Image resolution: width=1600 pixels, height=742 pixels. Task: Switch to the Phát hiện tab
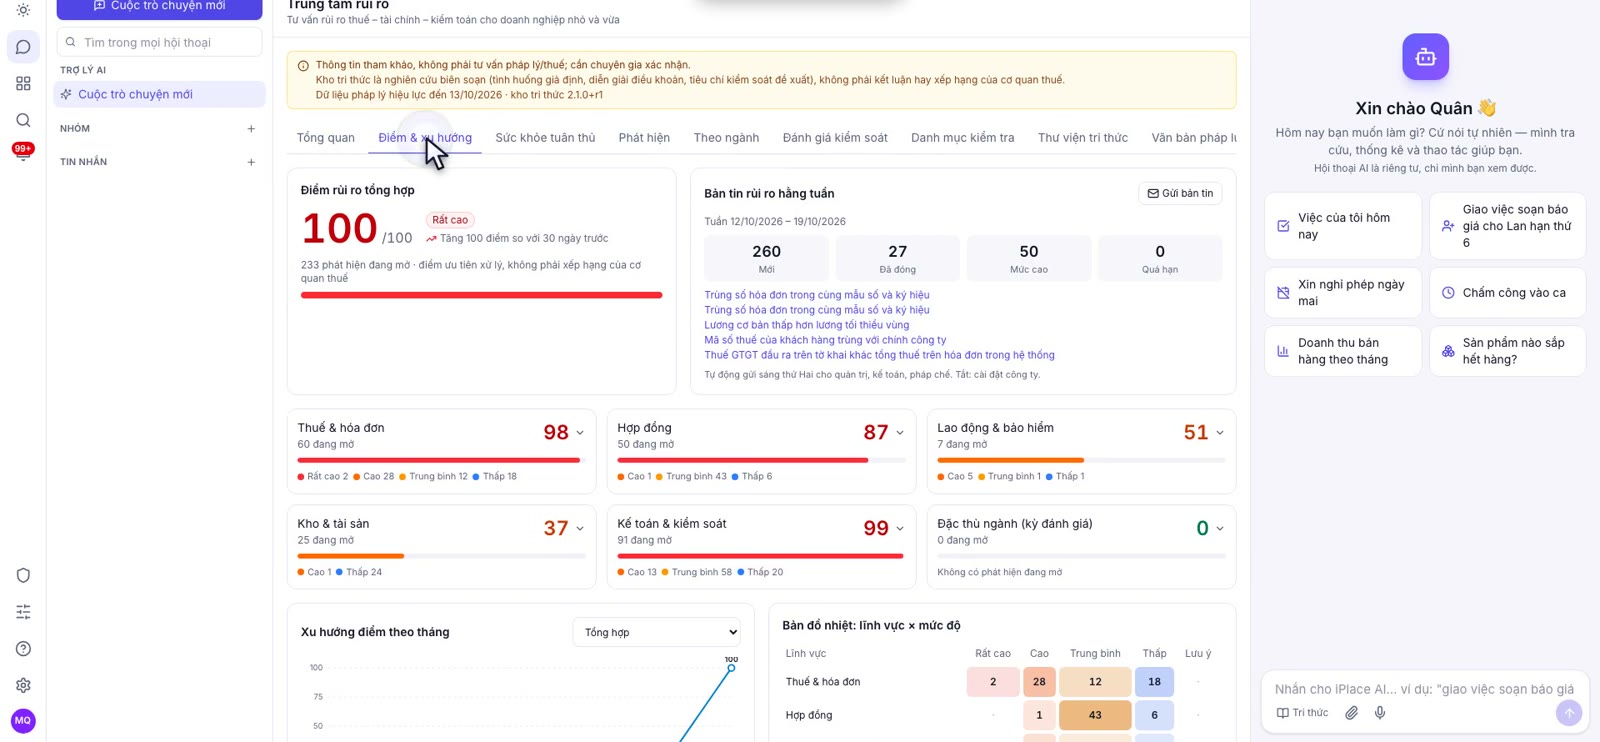(644, 138)
